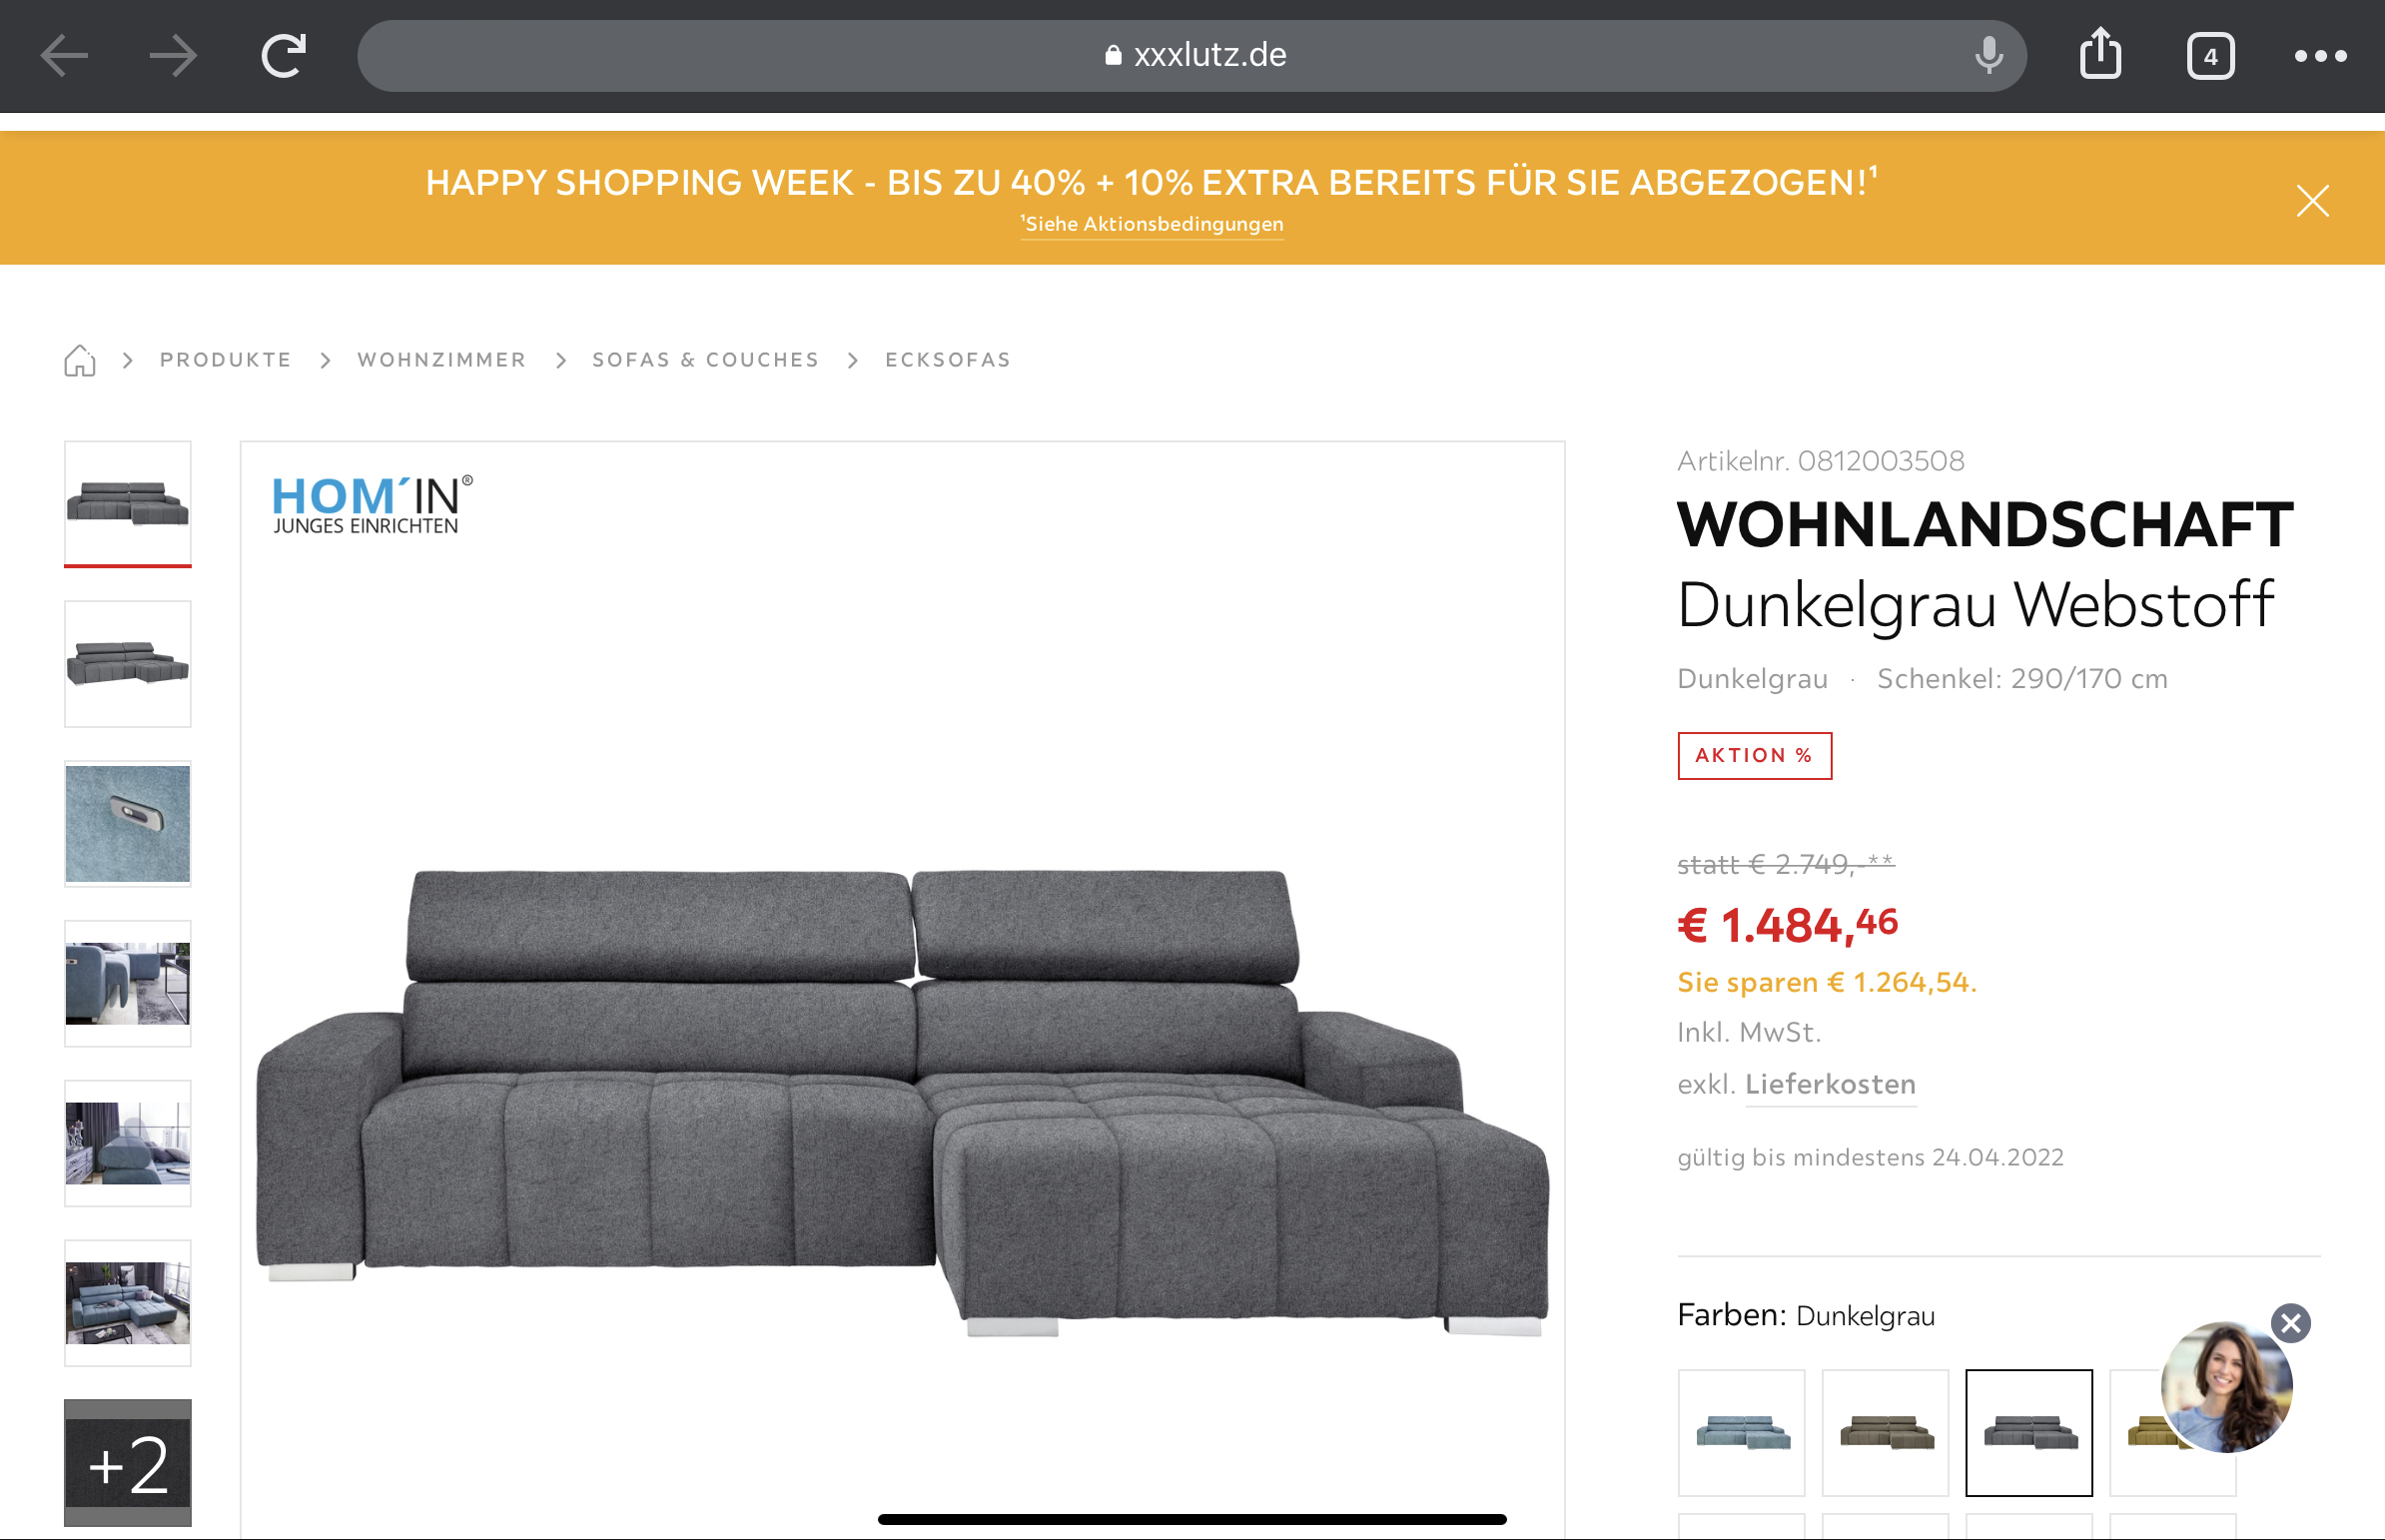
Task: Show the +2 more product images
Action: click(x=128, y=1463)
